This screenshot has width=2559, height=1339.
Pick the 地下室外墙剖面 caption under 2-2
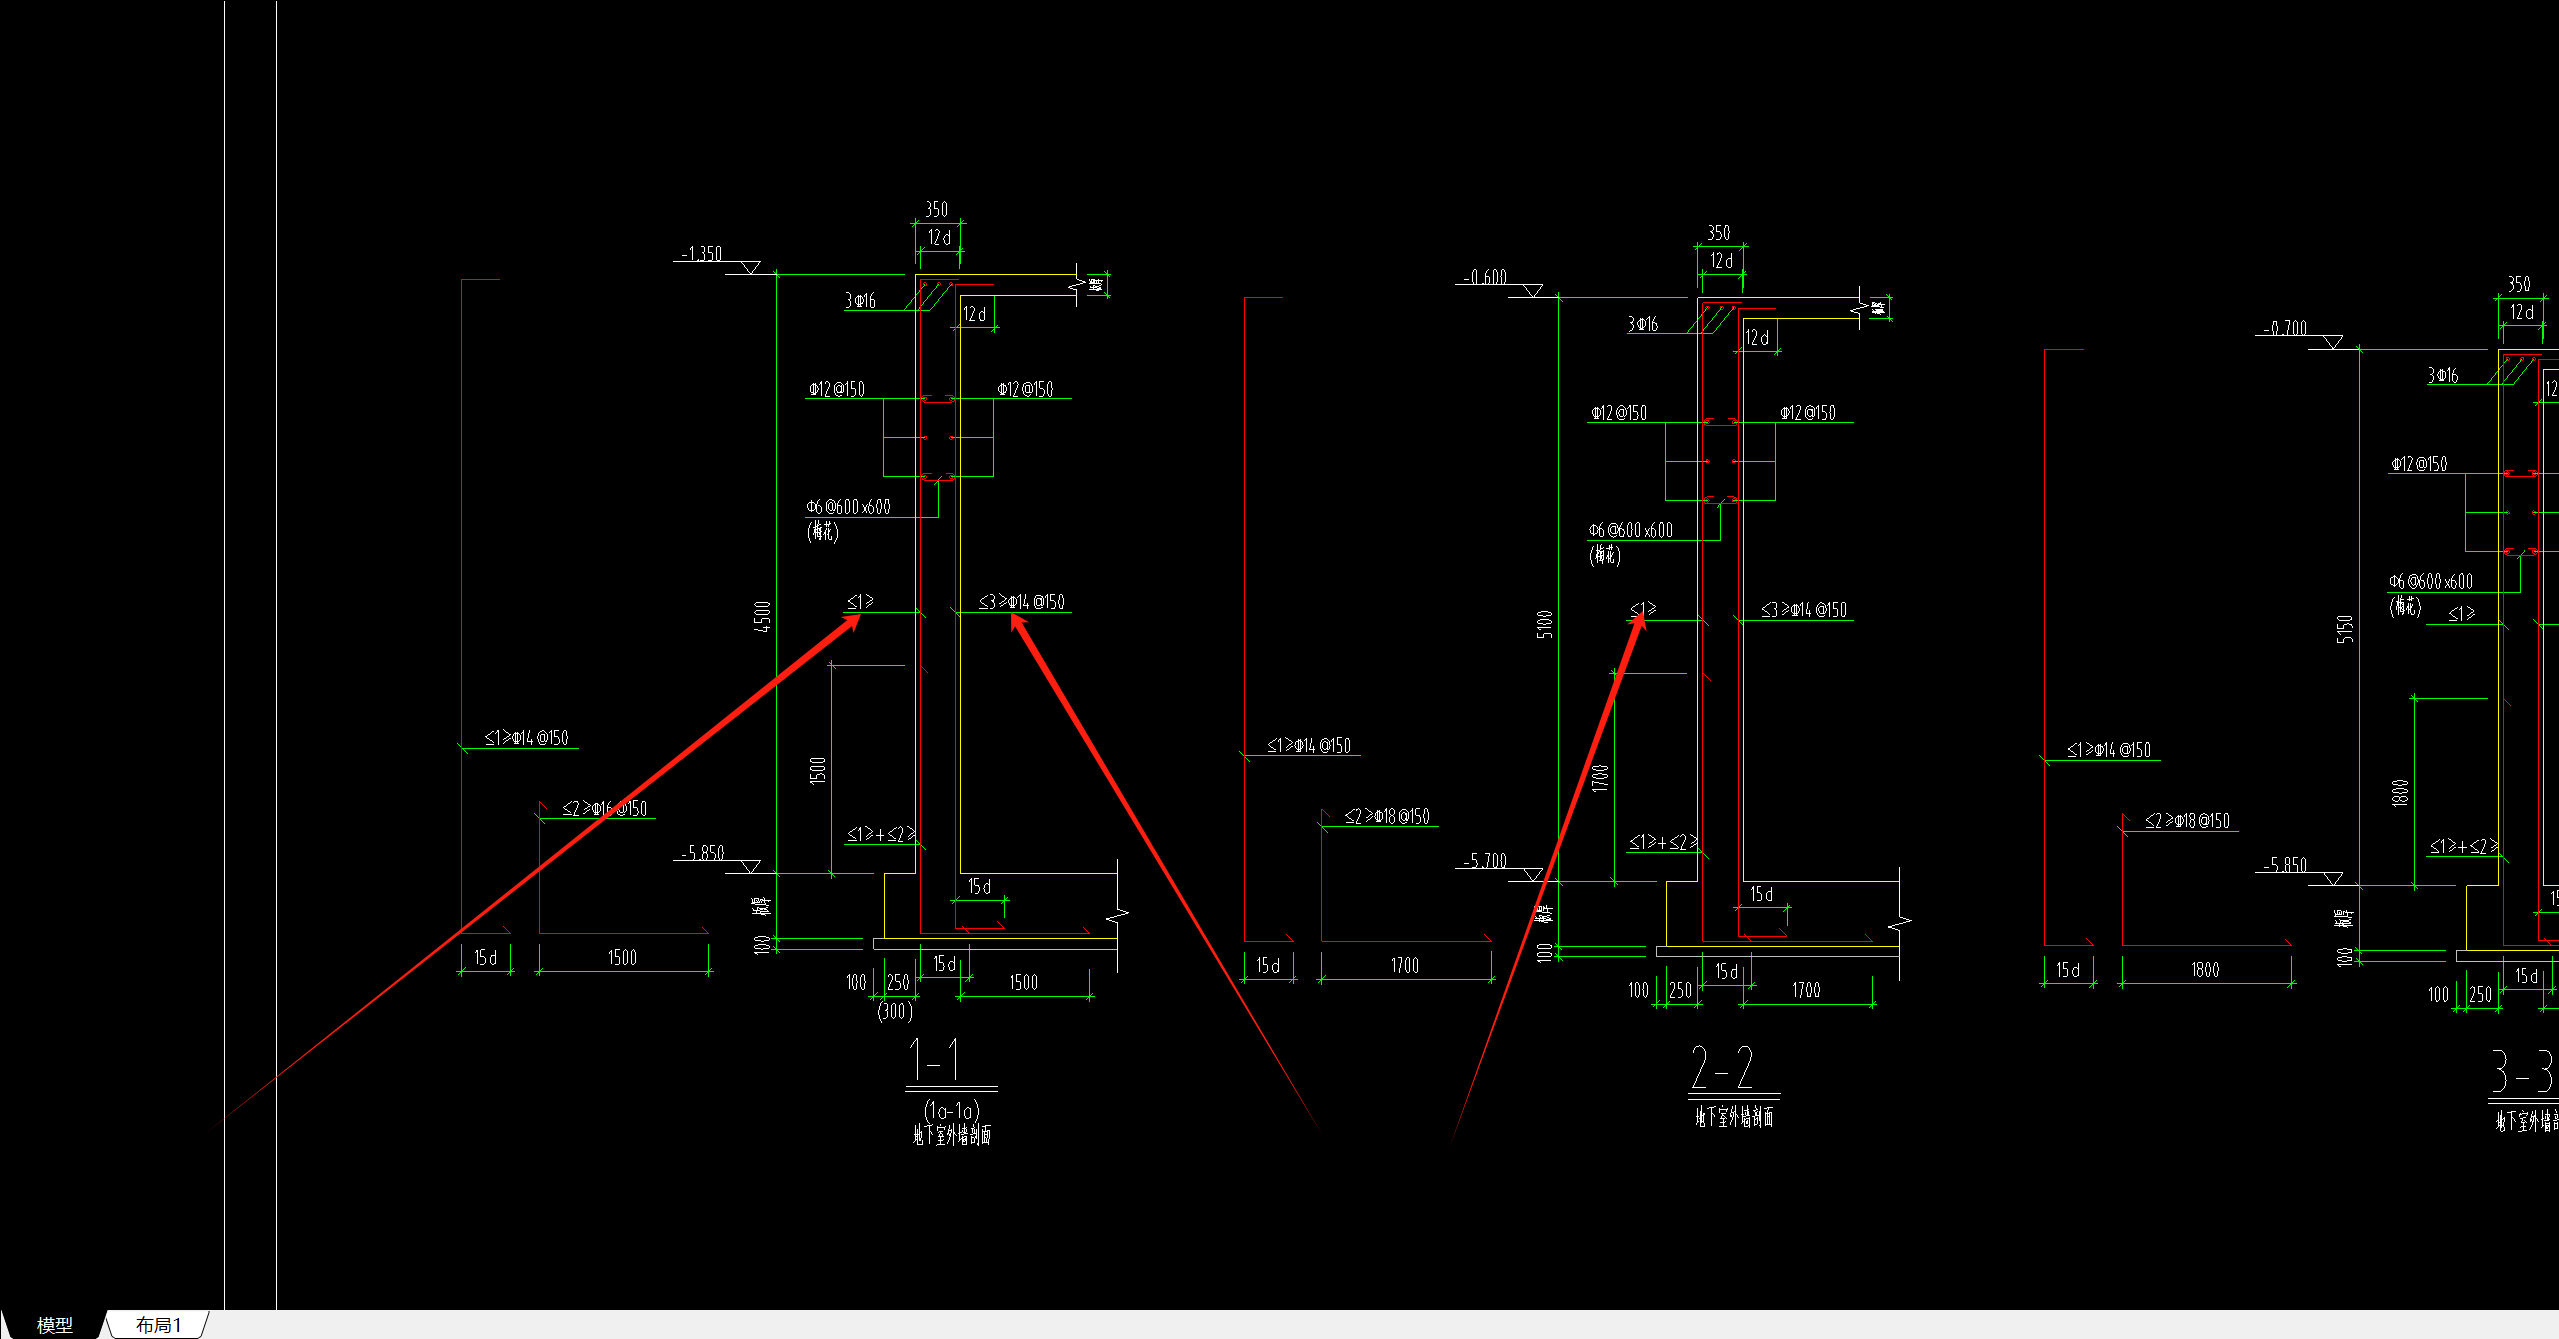pyautogui.click(x=1734, y=1117)
